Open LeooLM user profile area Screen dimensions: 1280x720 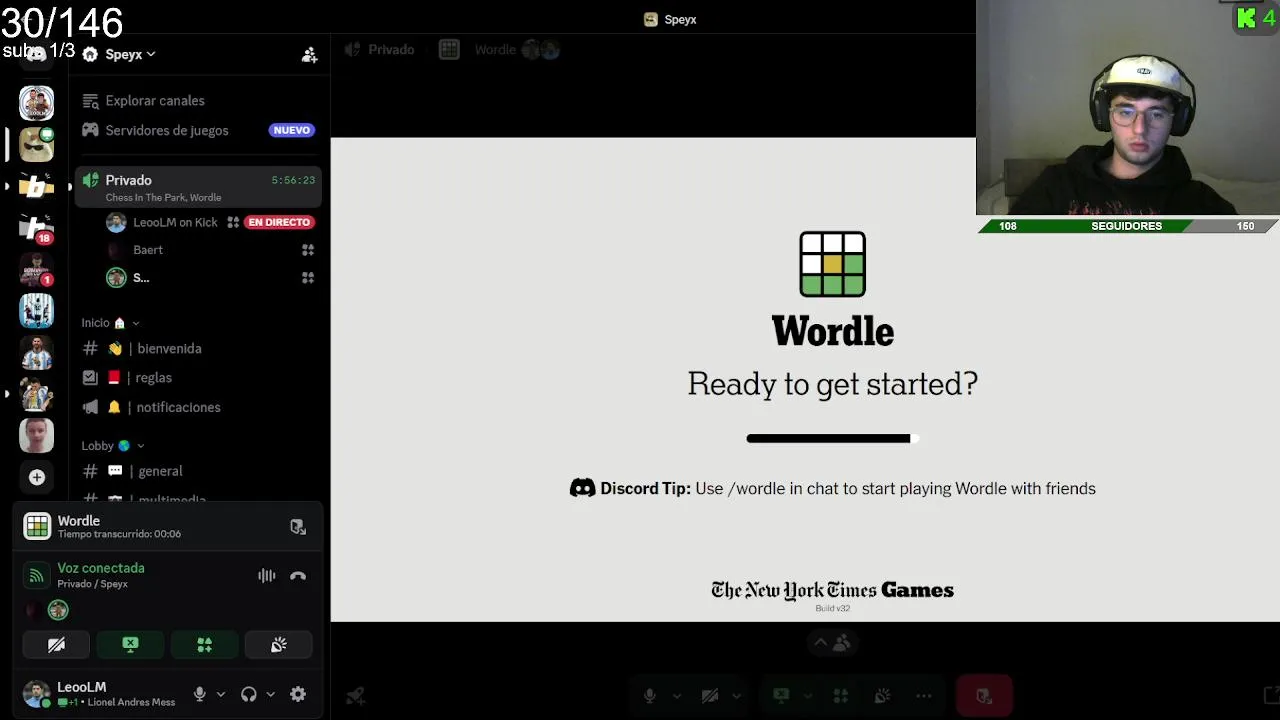pos(100,694)
